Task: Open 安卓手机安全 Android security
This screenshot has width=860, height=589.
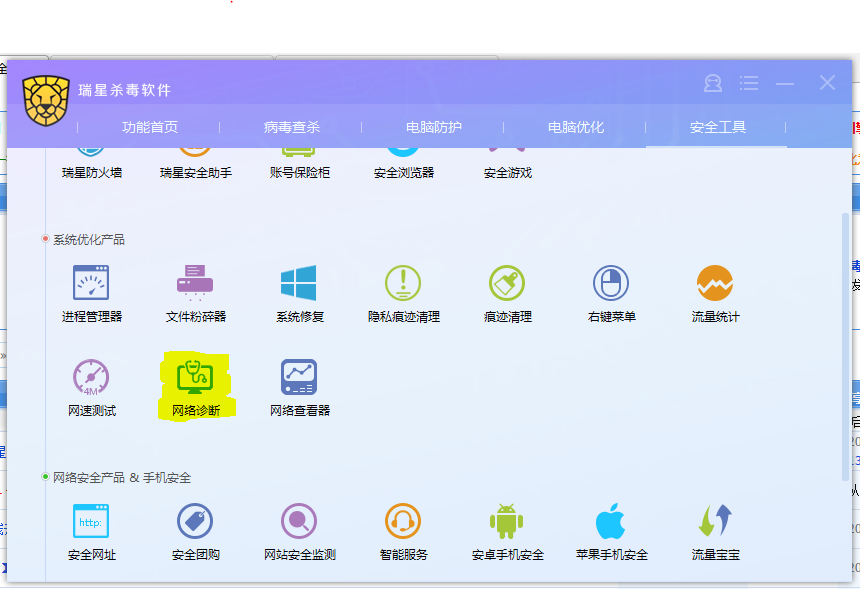Action: [x=507, y=532]
